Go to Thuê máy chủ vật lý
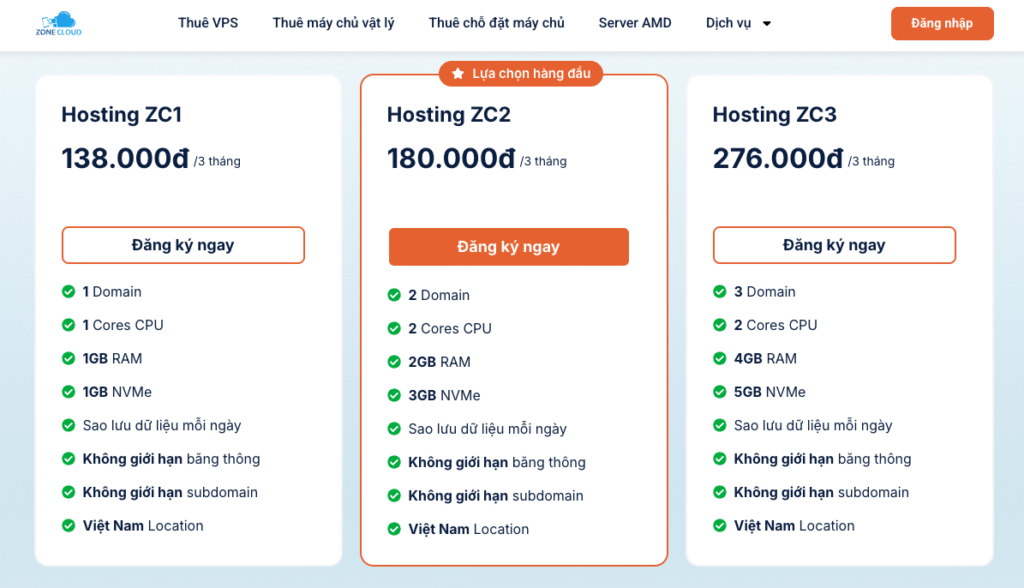 click(x=333, y=23)
